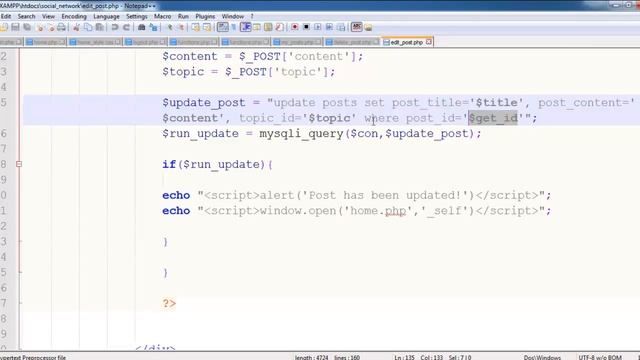The width and height of the screenshot is (640, 360).
Task: Click the Save file toolbar icon
Action: coord(16,27)
